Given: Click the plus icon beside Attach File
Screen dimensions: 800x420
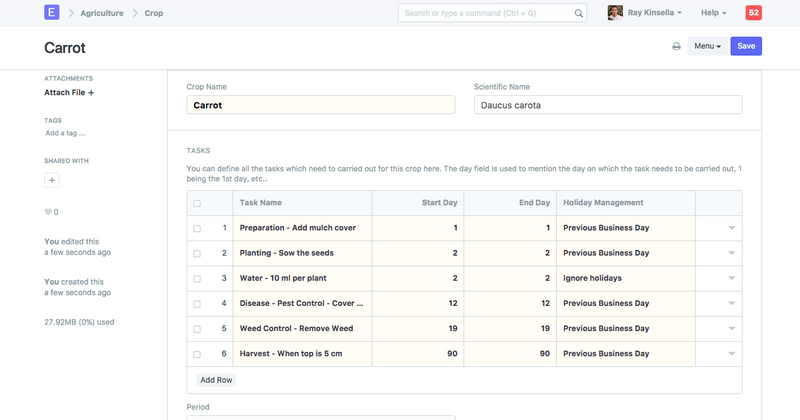Looking at the screenshot, I should coord(91,93).
